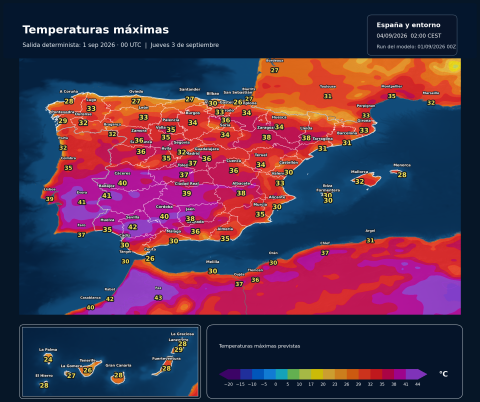Click the 44 tick on the color scale
Screen dimensions: 480x402
coord(418,384)
